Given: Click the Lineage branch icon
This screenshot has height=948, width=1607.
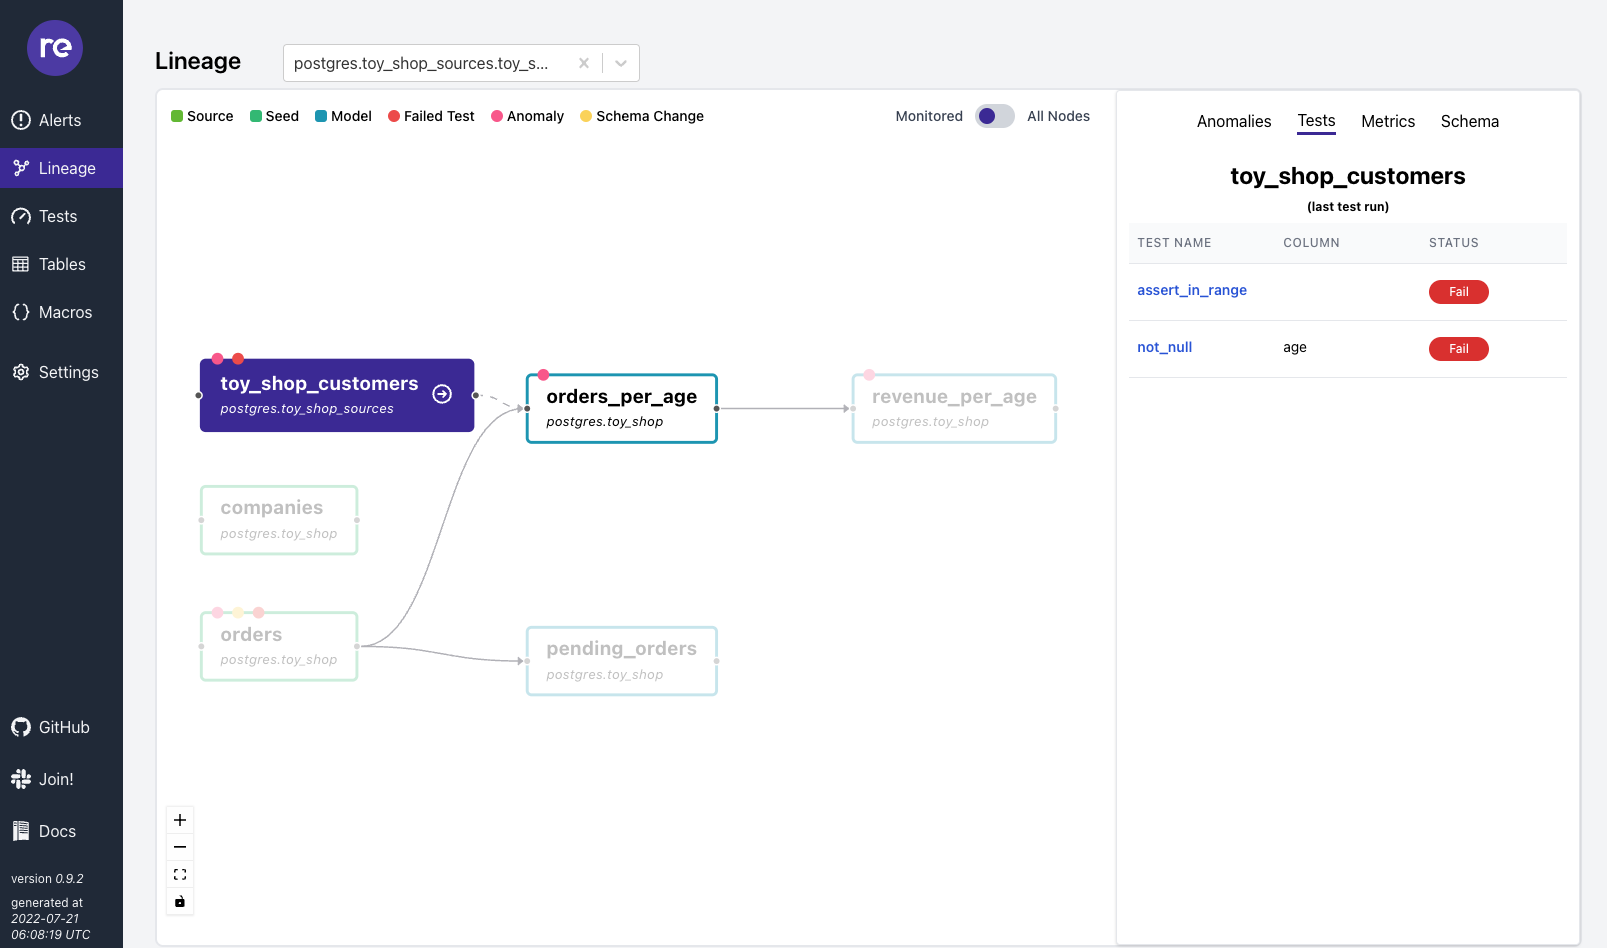Looking at the screenshot, I should [21, 168].
